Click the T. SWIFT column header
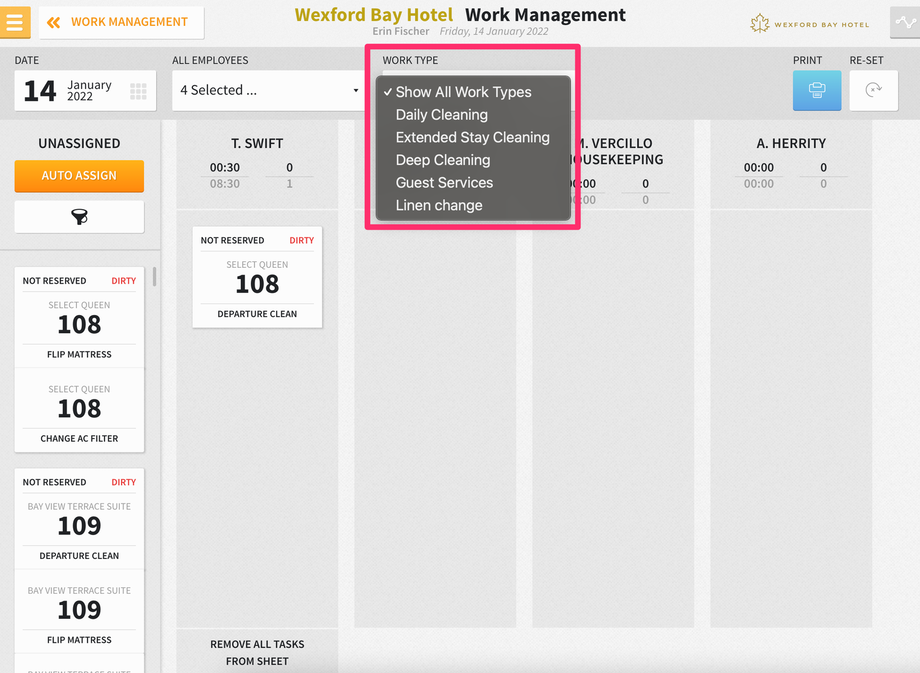This screenshot has width=920, height=673. click(257, 143)
